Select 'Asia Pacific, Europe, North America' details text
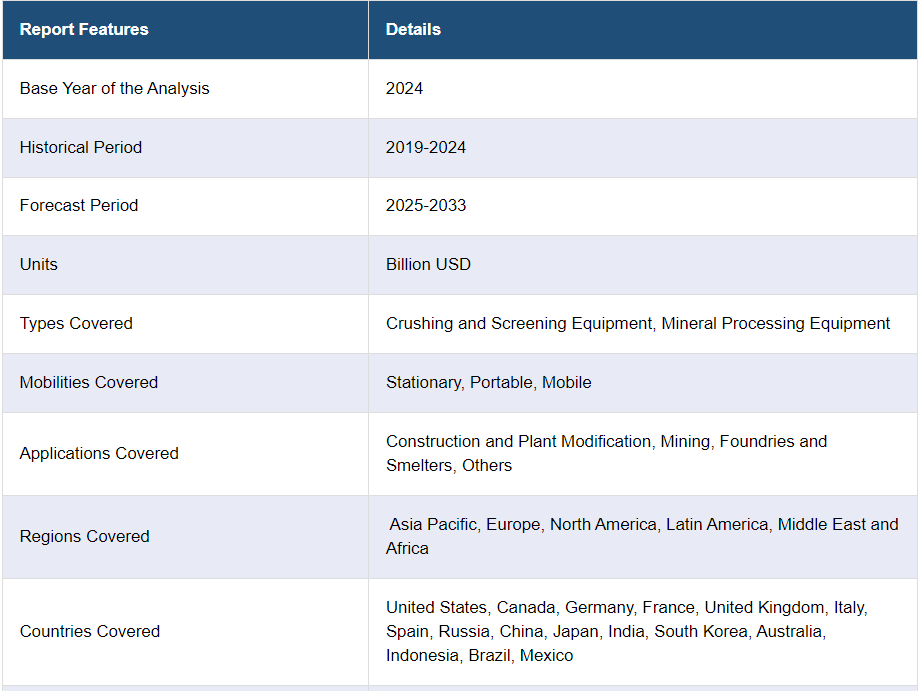Viewport: 924px width, 691px height. (x=523, y=524)
